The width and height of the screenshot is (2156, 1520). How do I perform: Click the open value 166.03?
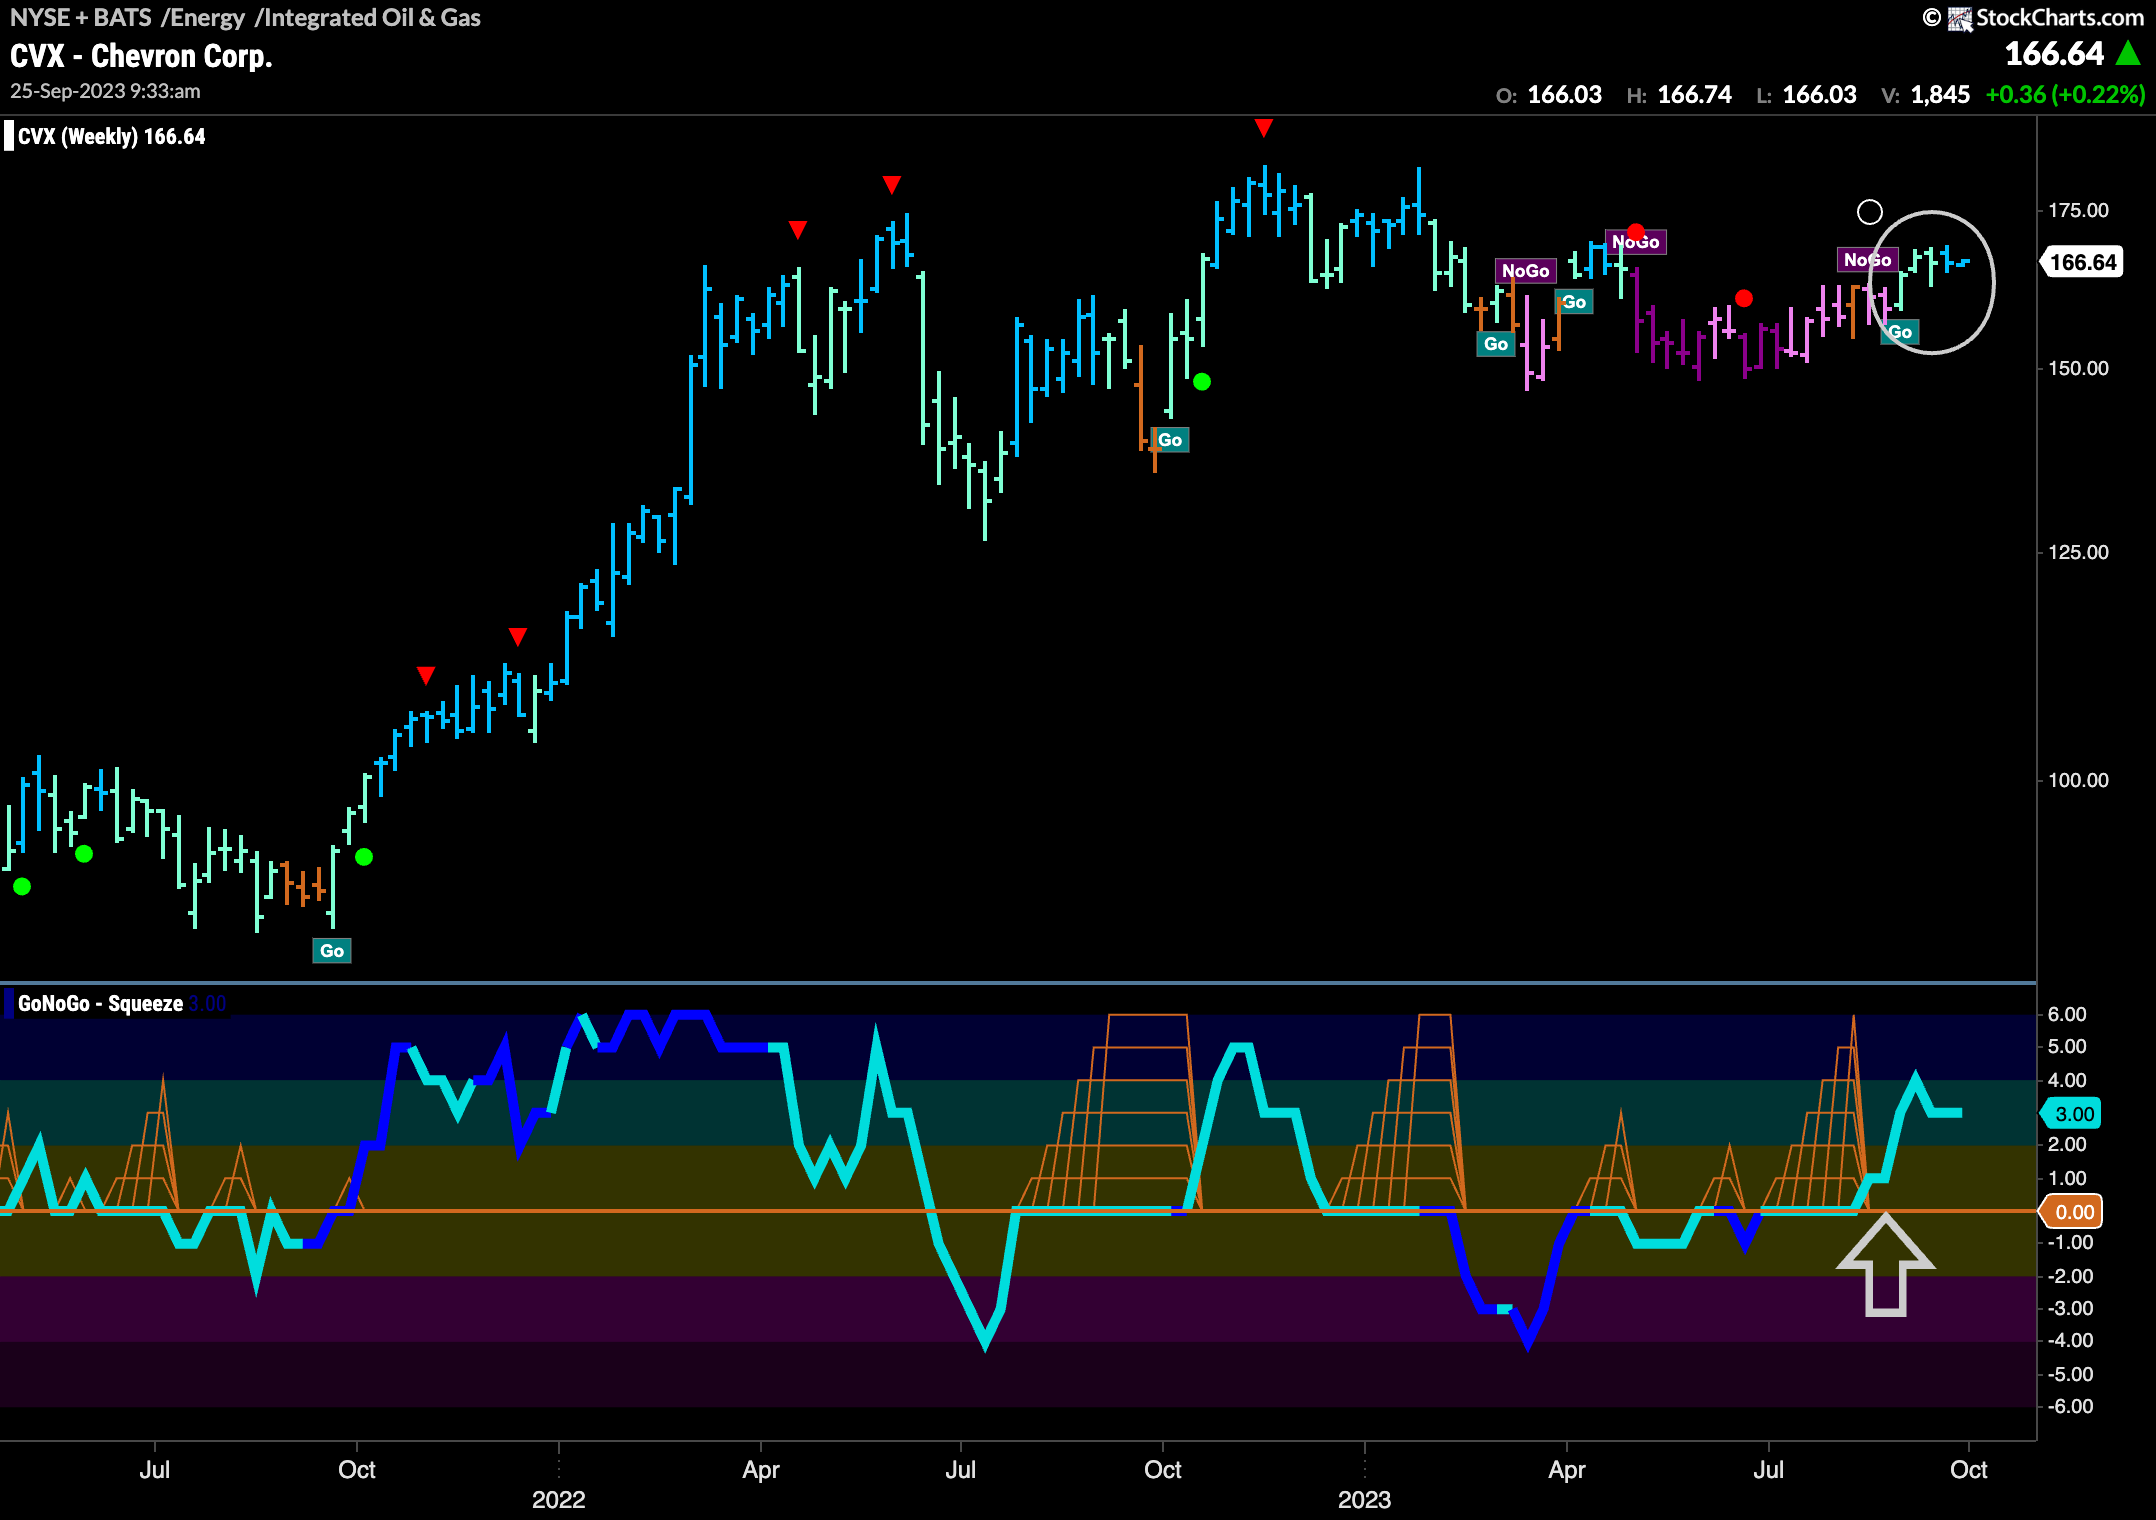click(x=1565, y=95)
